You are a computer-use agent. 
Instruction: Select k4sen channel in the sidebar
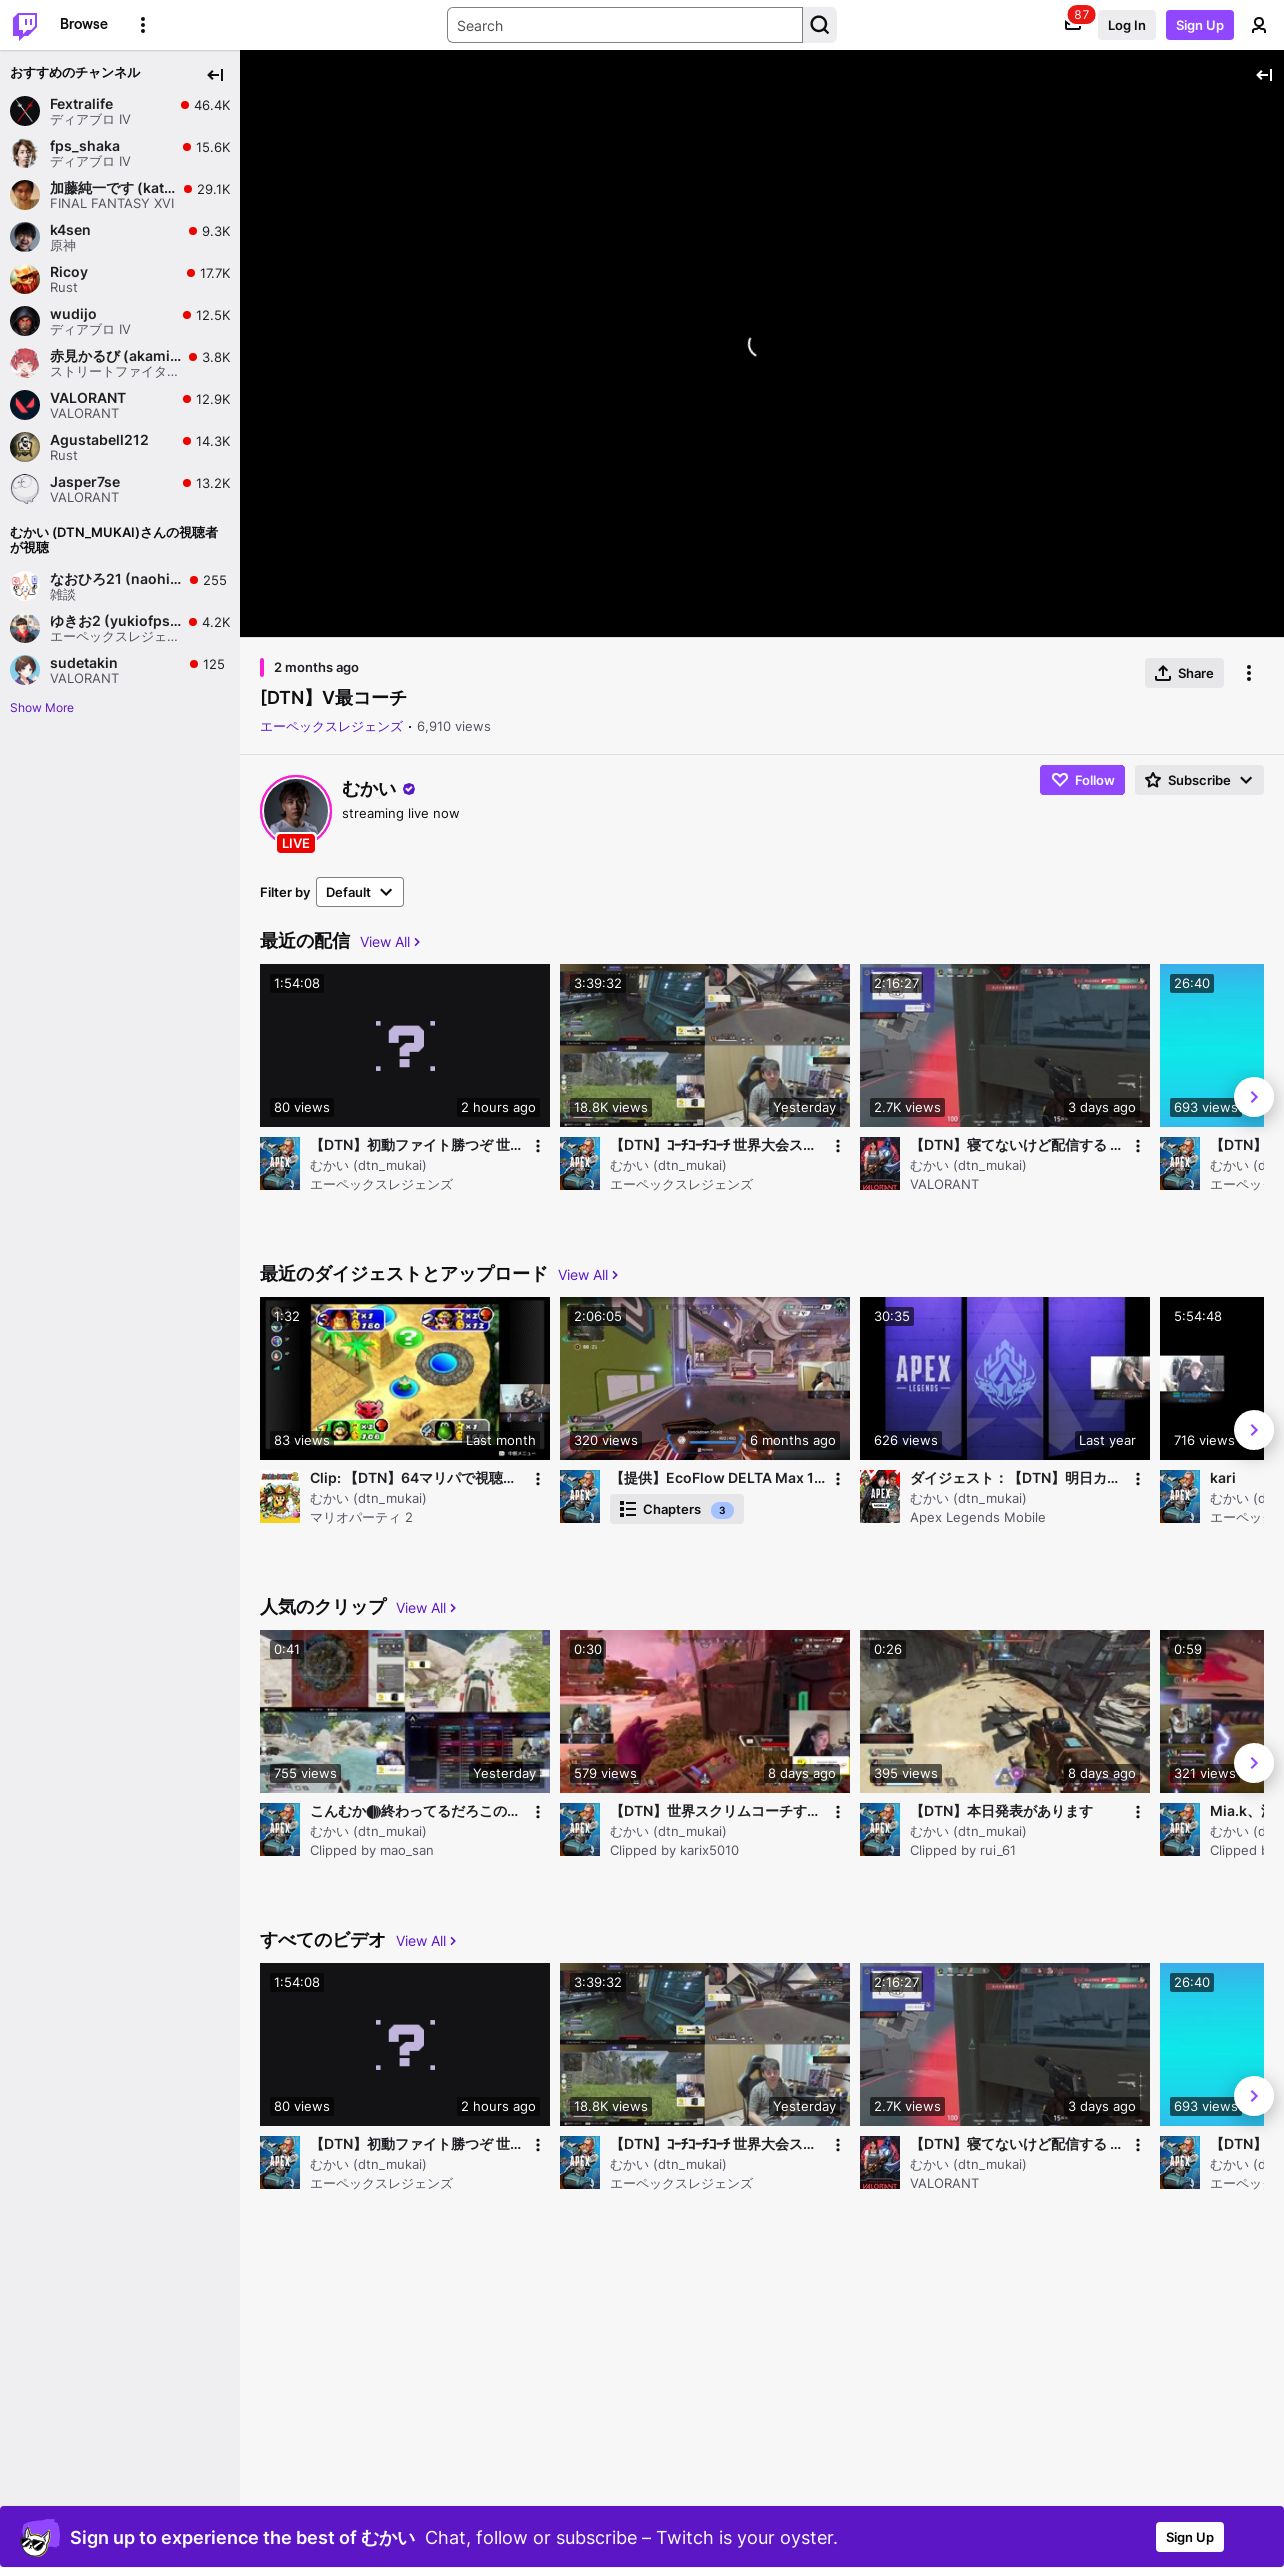click(120, 237)
